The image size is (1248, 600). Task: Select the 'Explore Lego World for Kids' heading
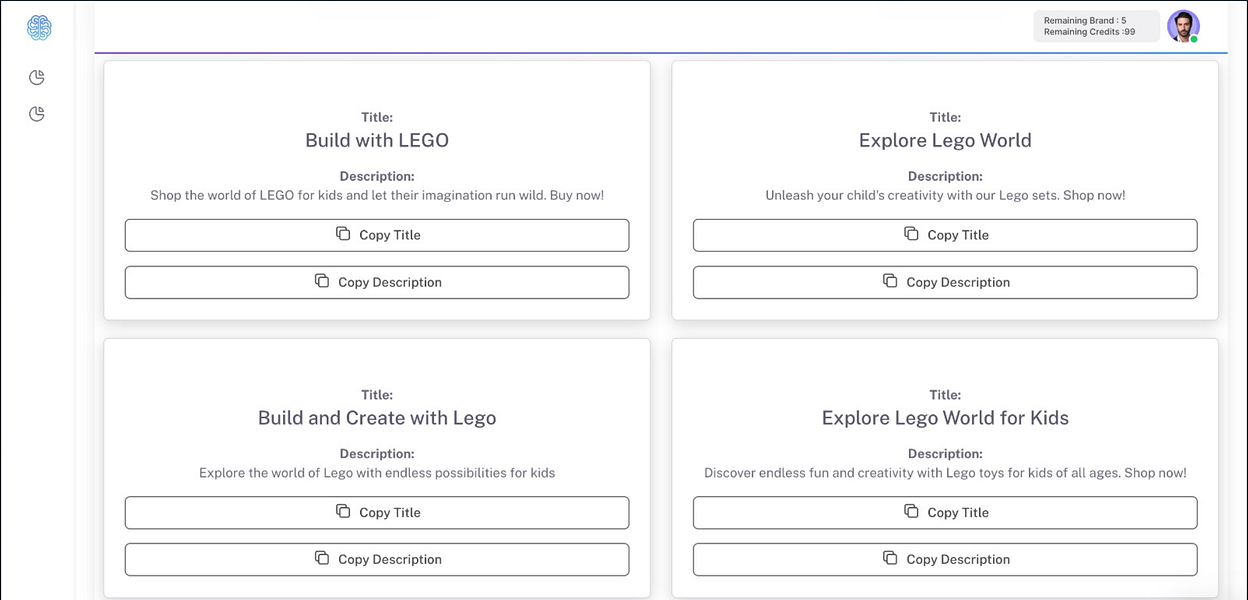click(x=945, y=418)
